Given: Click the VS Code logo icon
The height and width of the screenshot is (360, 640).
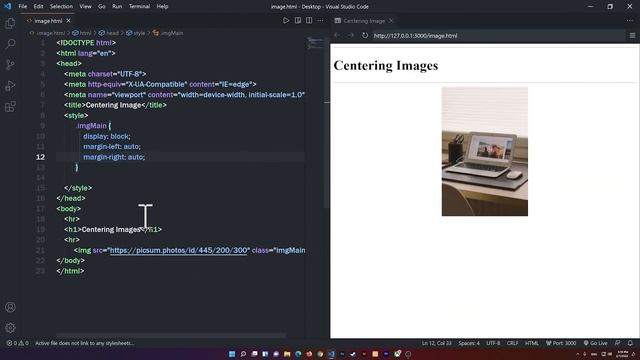Looking at the screenshot, I should (x=7, y=6).
